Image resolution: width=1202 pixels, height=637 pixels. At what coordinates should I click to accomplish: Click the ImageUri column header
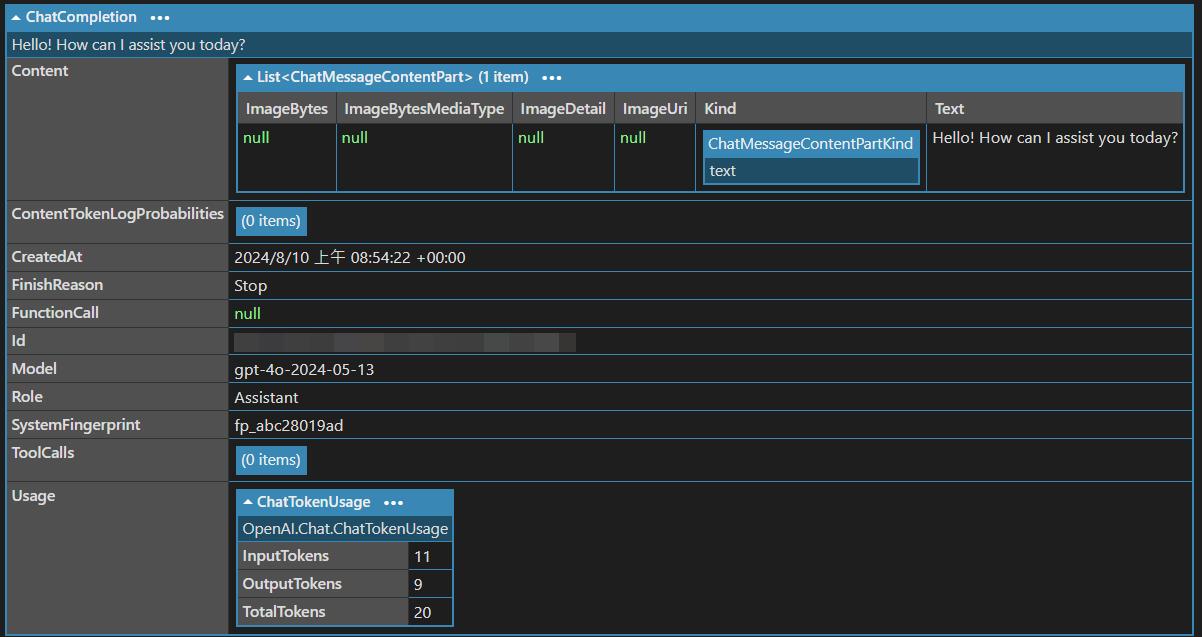pos(654,109)
